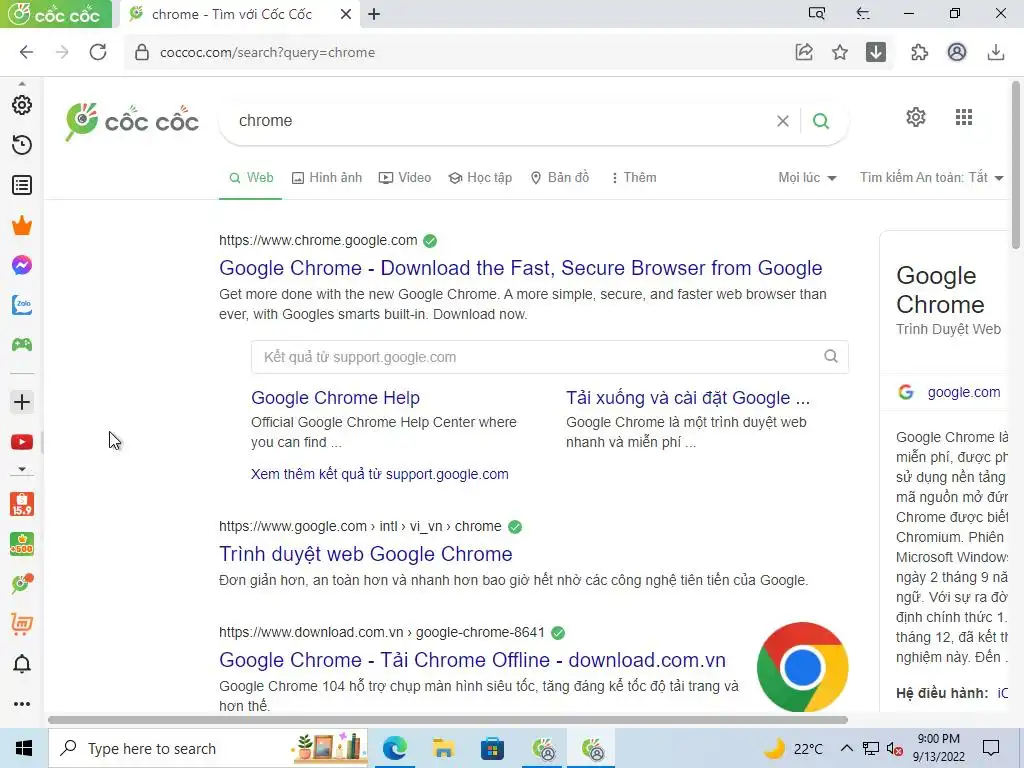Show hidden system tray icons
This screenshot has height=768, width=1024.
pyautogui.click(x=846, y=748)
